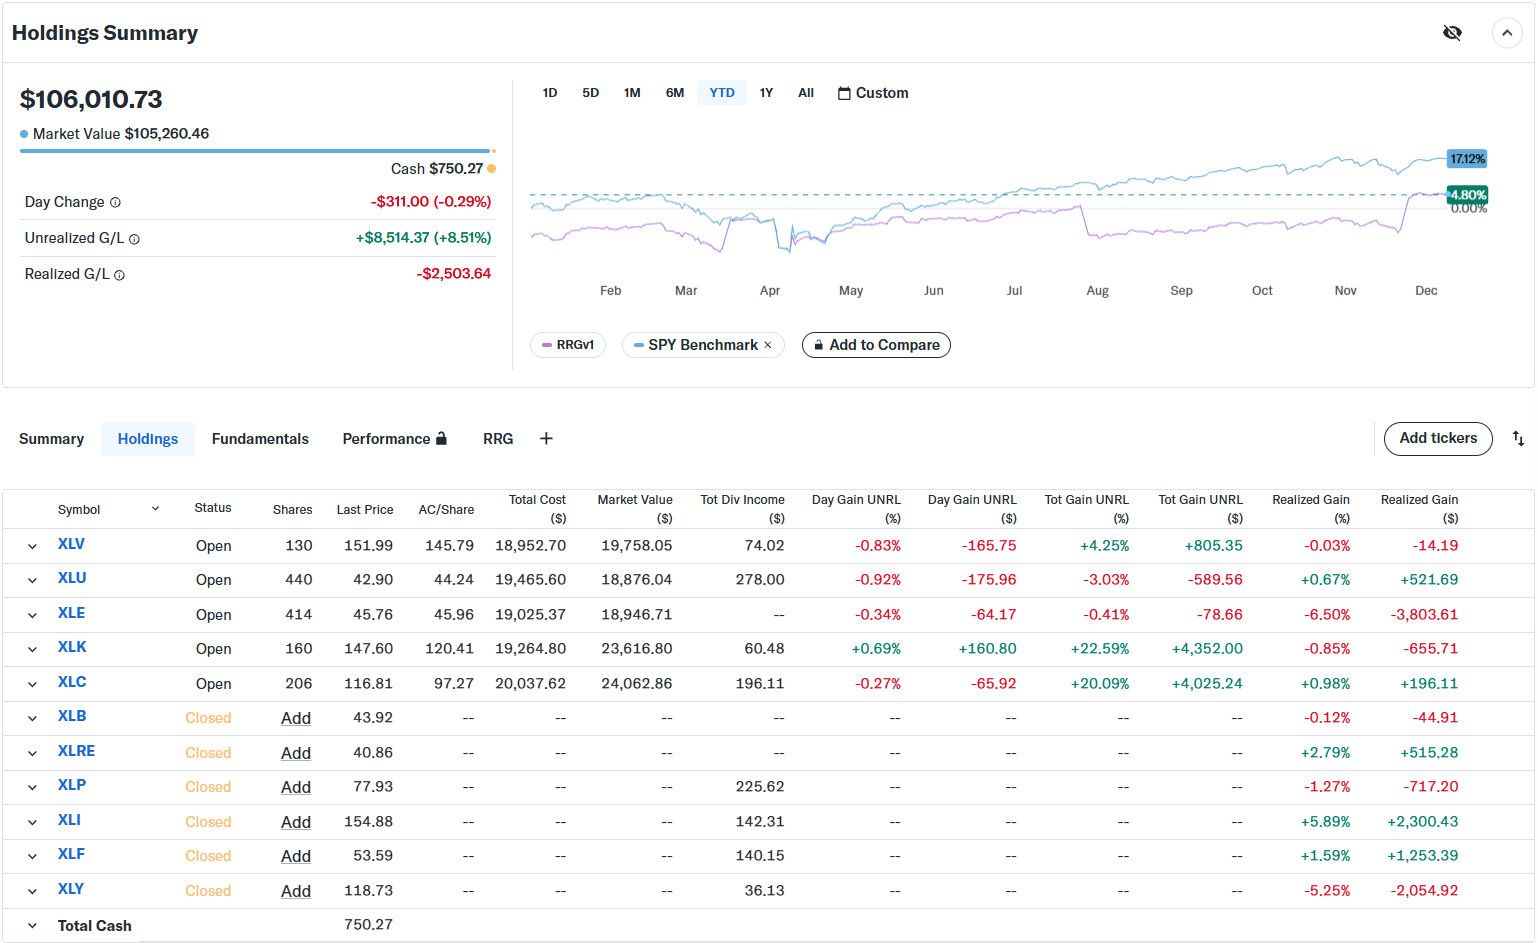Click the sort order arrows icon
The width and height of the screenshot is (1538, 943).
click(1517, 439)
